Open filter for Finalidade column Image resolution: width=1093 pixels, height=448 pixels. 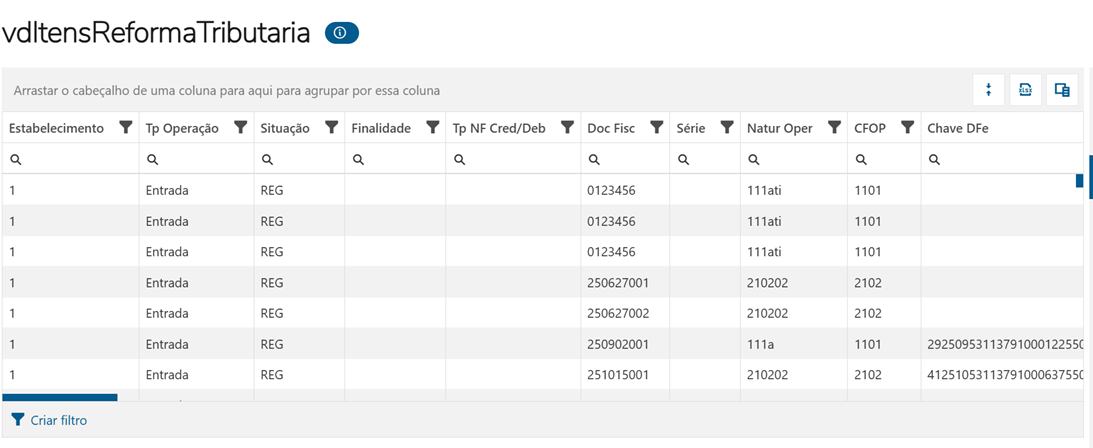pos(433,128)
